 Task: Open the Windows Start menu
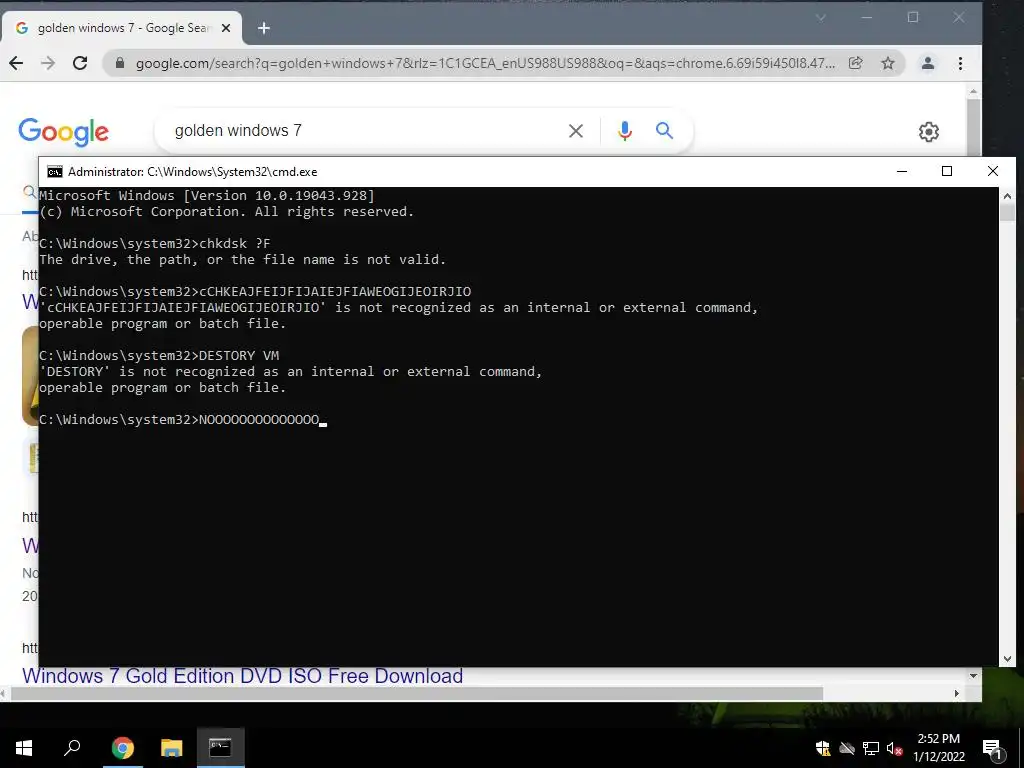(x=24, y=748)
